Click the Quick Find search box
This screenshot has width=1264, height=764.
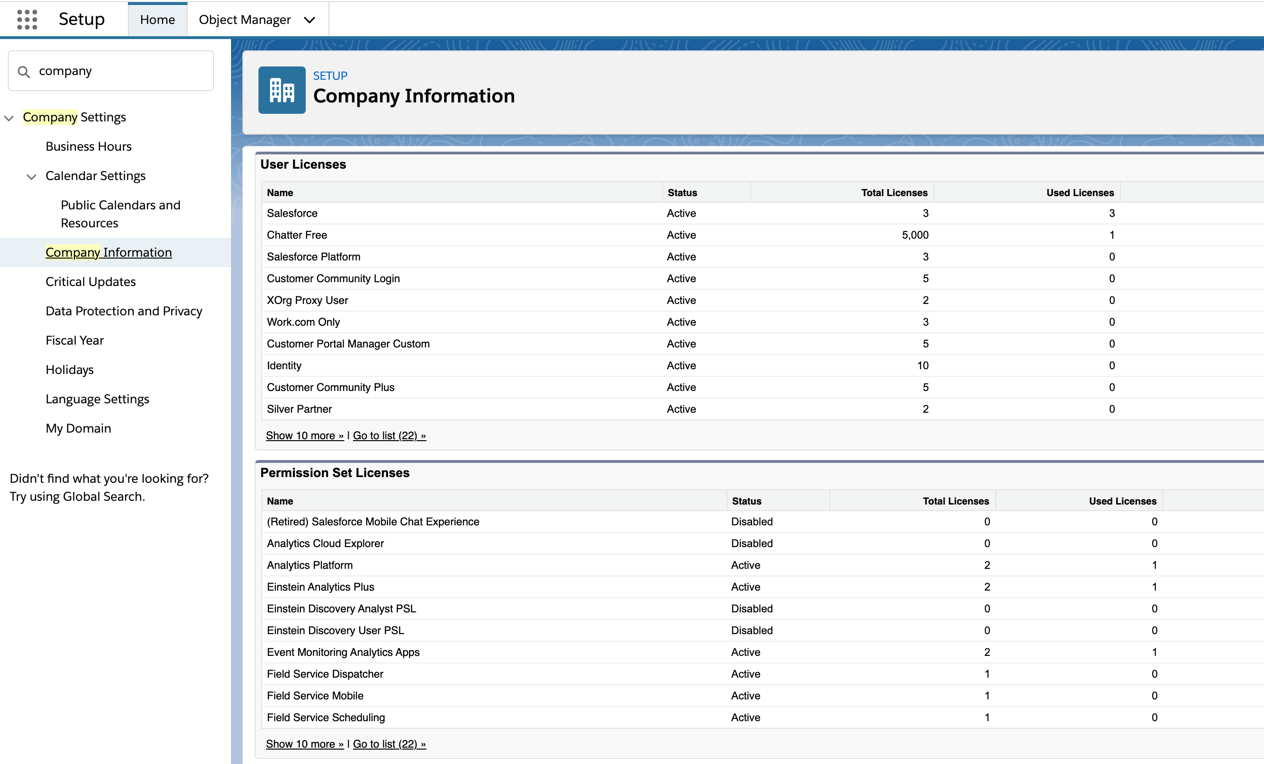tap(111, 71)
